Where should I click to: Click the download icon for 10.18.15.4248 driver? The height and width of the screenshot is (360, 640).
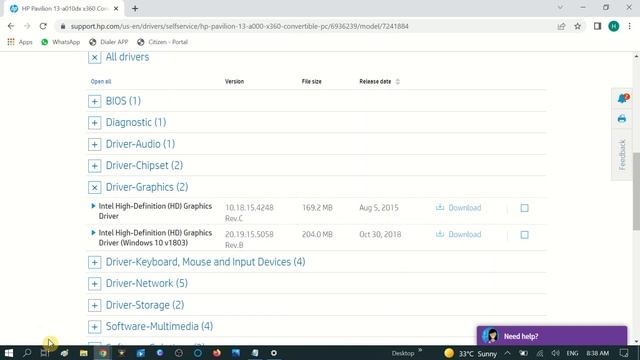coord(440,207)
